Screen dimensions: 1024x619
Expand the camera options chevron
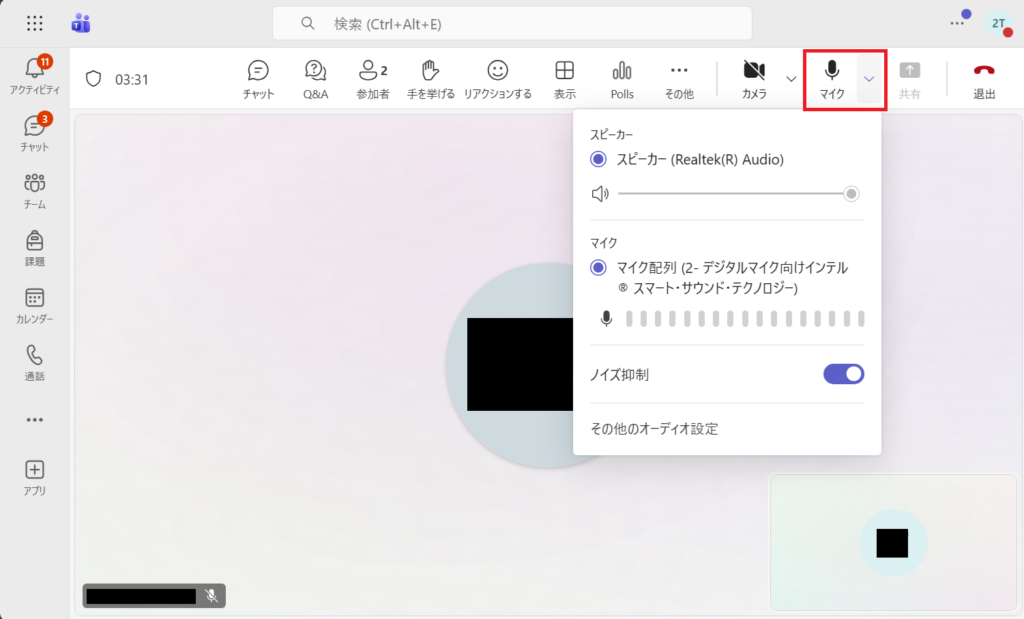[x=791, y=79]
